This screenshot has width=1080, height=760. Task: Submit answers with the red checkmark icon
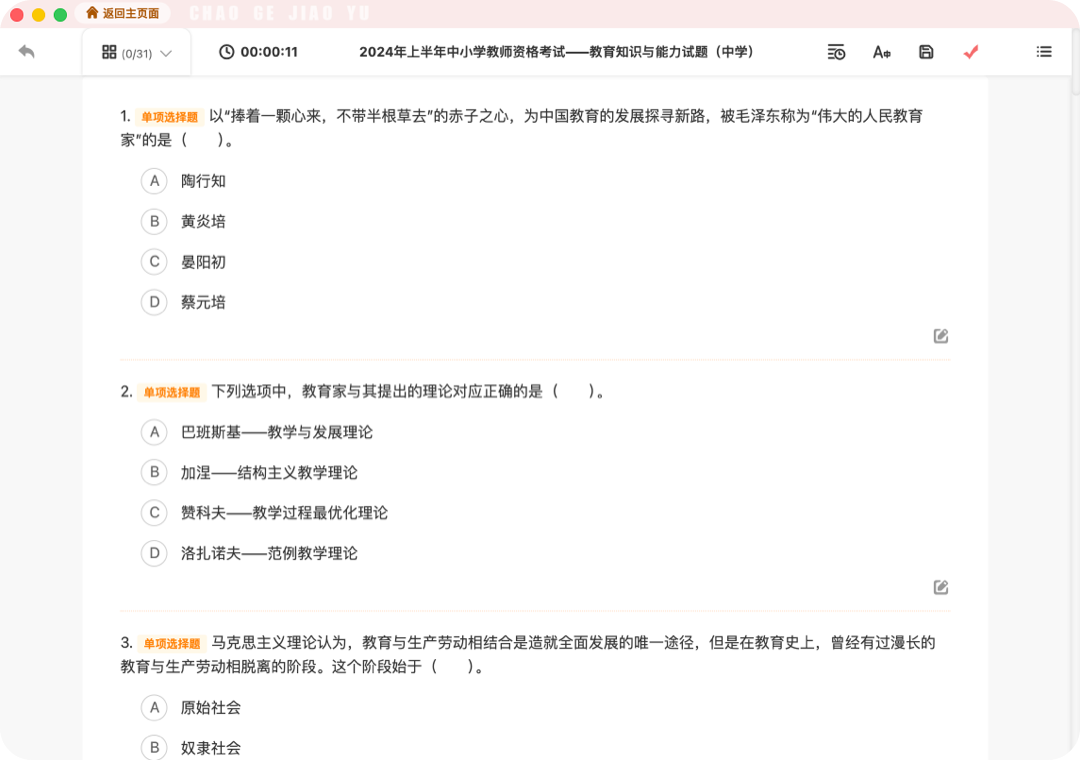(x=971, y=52)
